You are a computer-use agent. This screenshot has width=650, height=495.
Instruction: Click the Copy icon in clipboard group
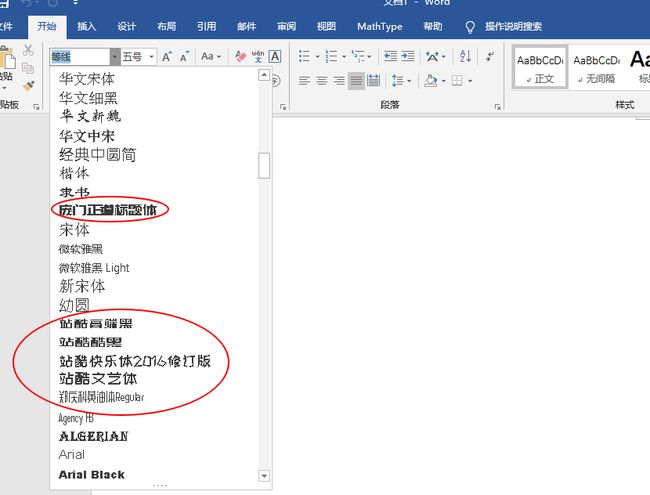28,68
